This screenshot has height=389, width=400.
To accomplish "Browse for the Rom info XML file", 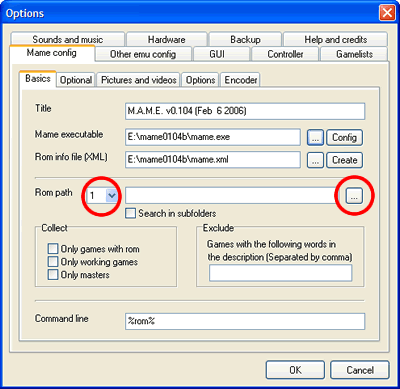I will click(315, 160).
